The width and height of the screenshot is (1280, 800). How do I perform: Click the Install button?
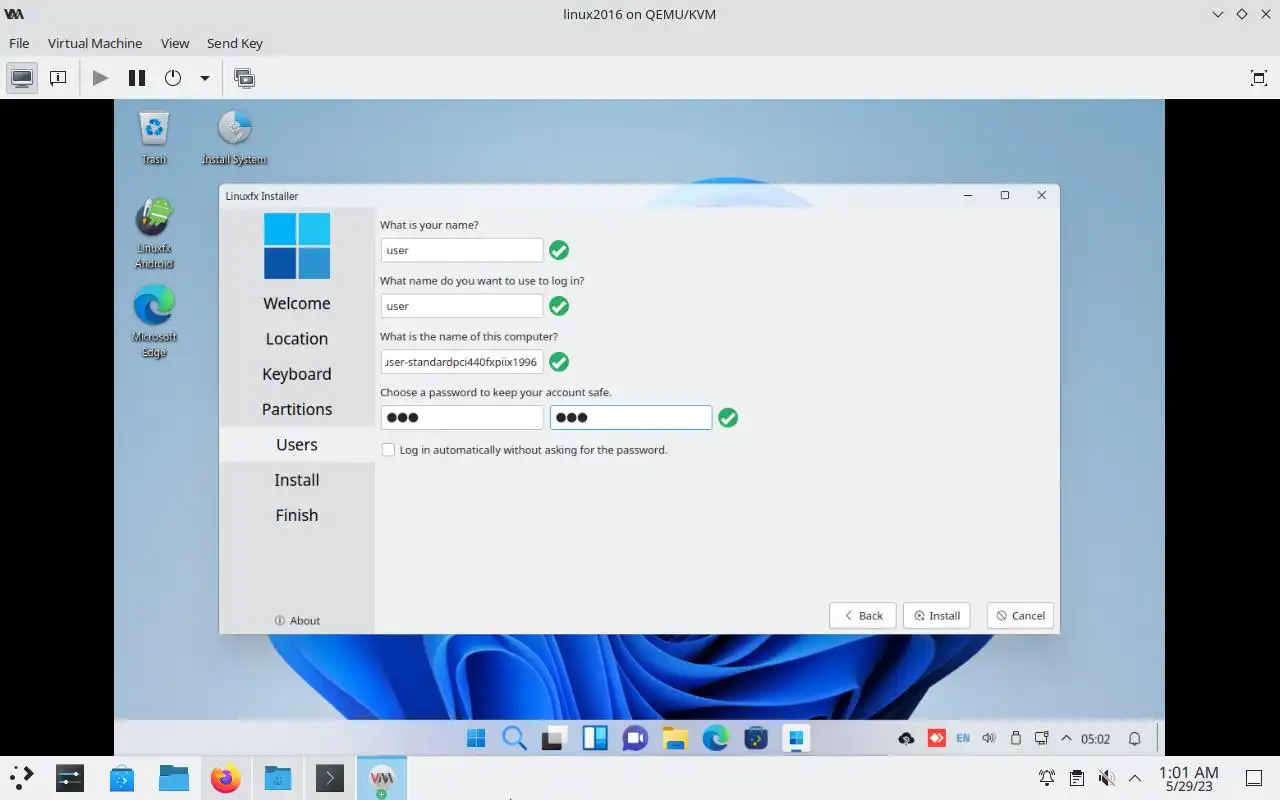[936, 616]
